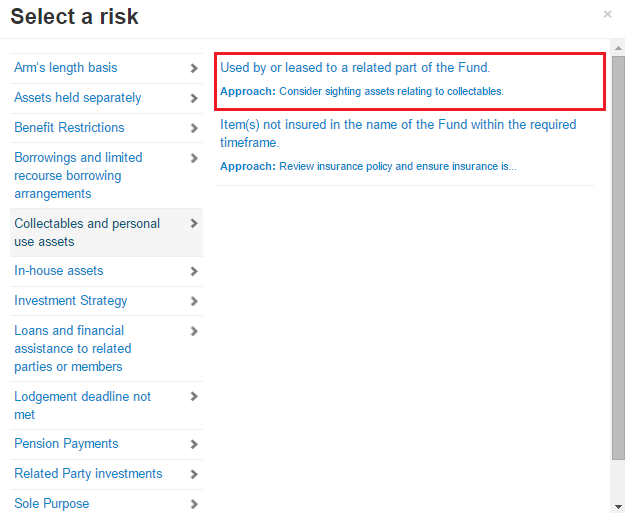Click the chevron beside Lodgement deadline not met

pos(194,398)
